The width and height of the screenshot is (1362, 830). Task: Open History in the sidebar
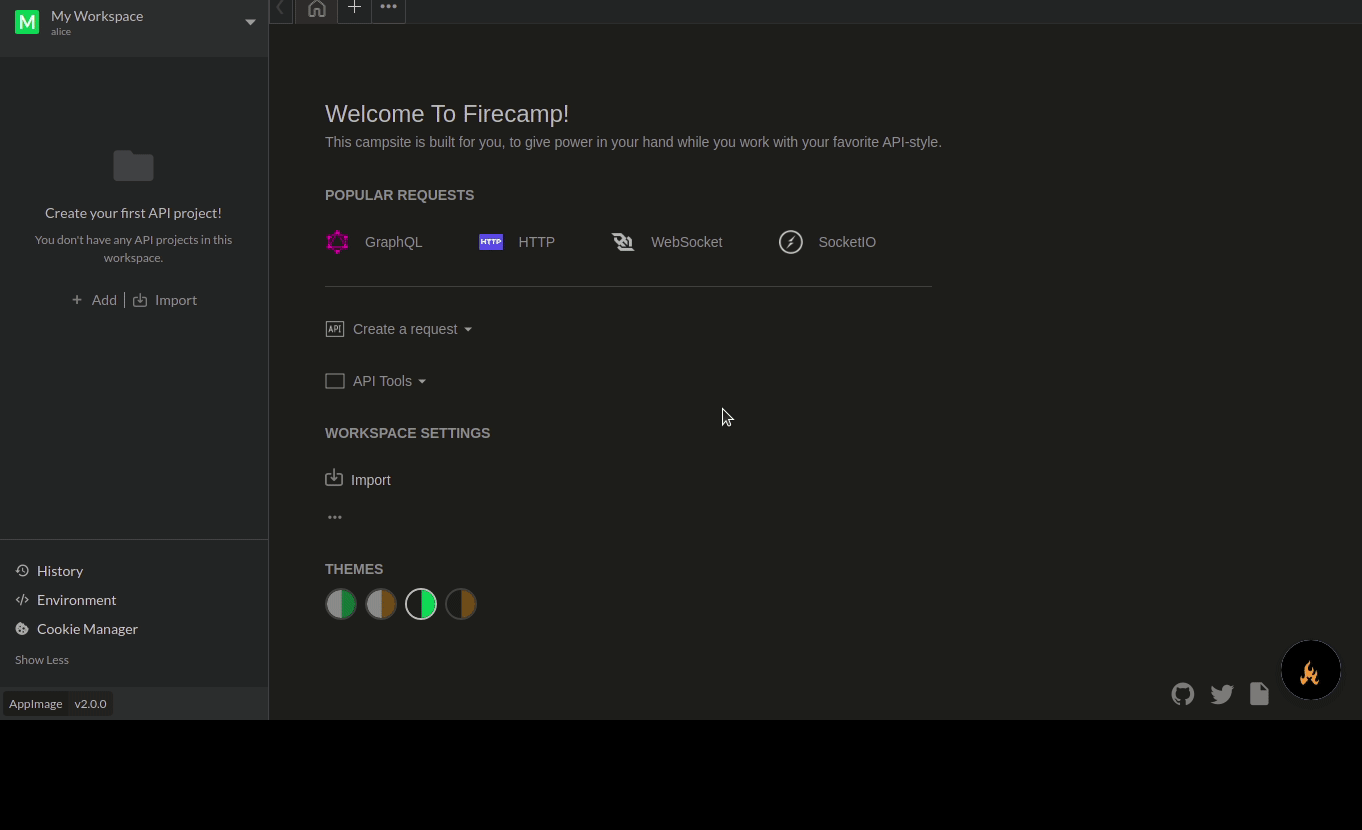50,571
